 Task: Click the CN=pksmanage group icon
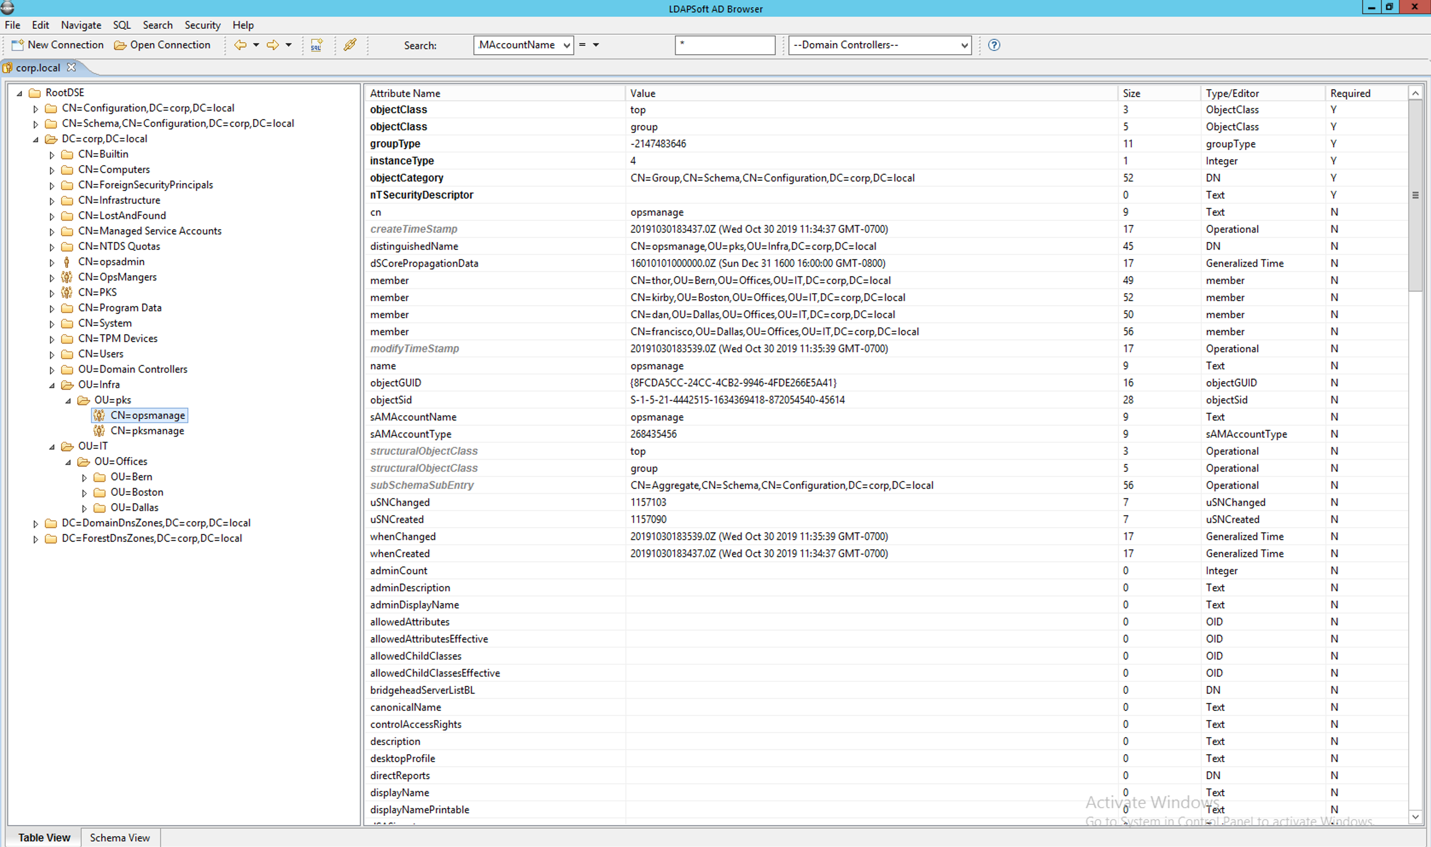(99, 431)
